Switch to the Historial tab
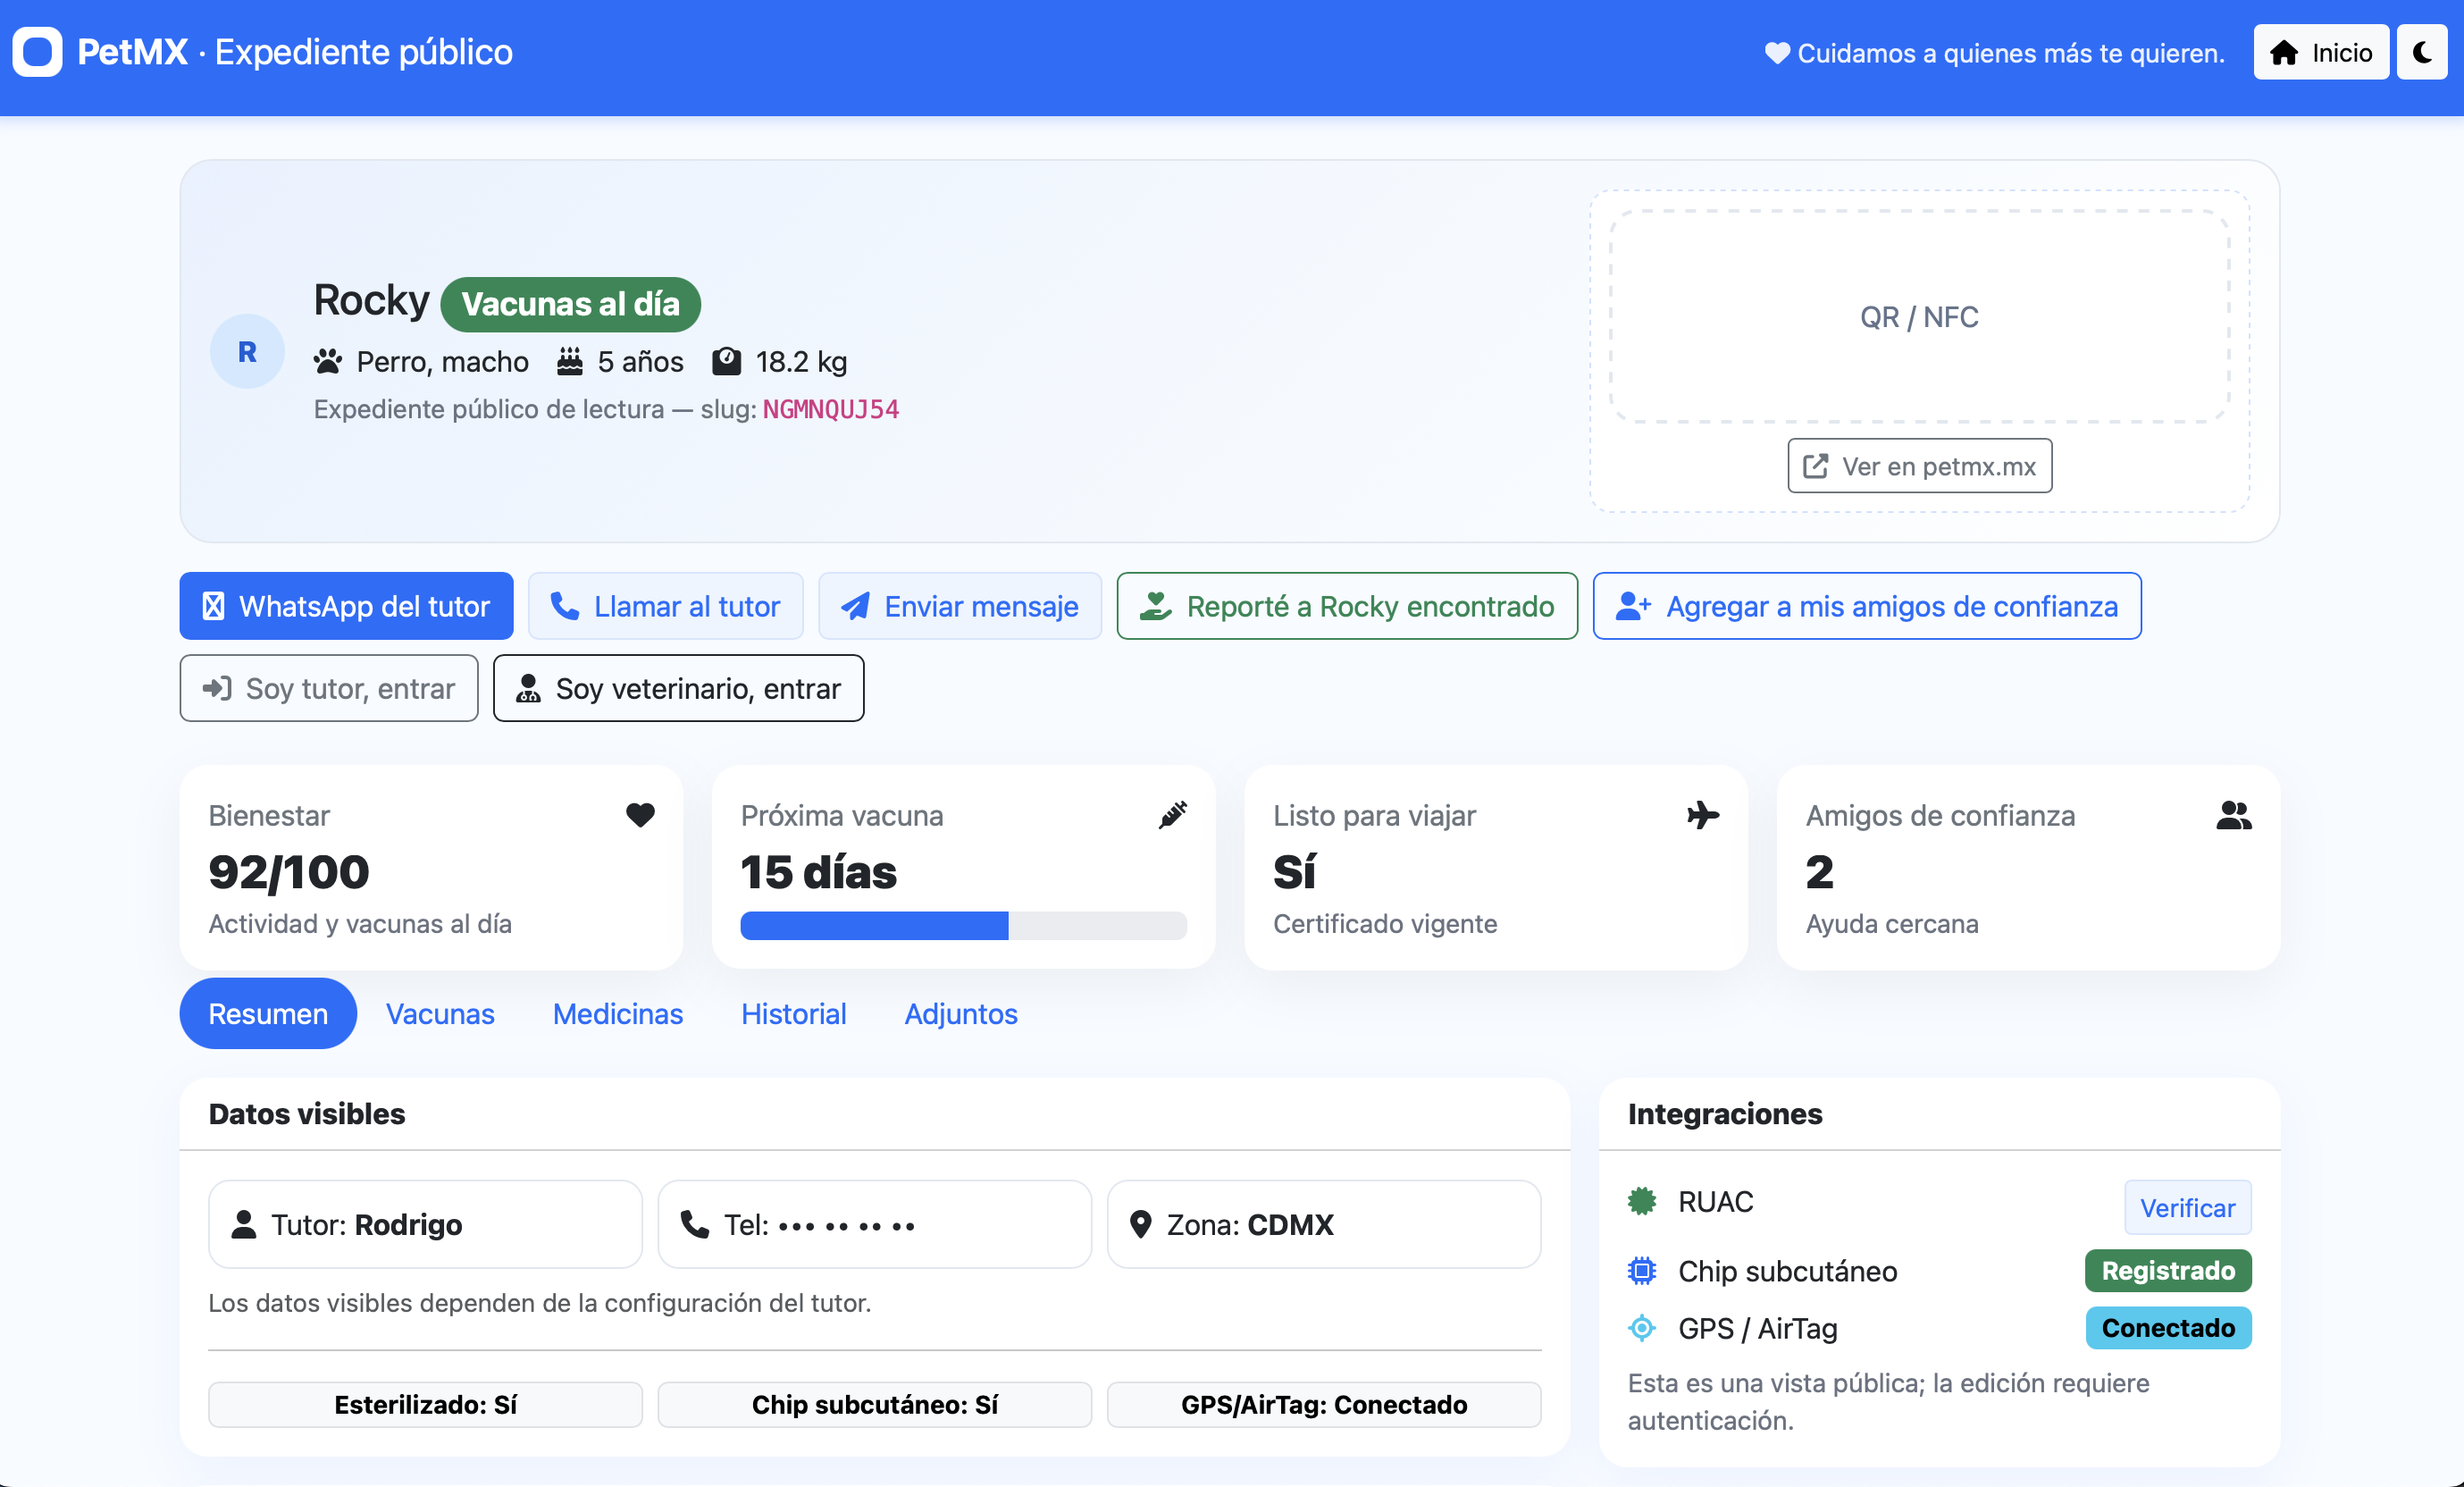The image size is (2464, 1487). [x=793, y=1013]
